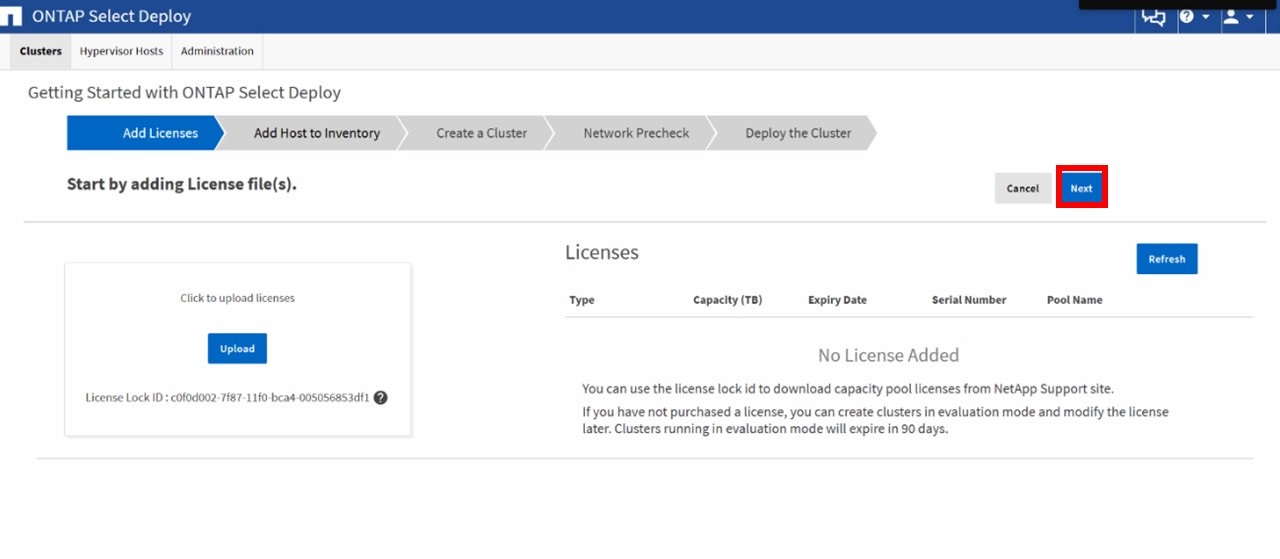Cancel the getting started wizard
Viewport: 1280px width, 559px height.
click(1022, 189)
